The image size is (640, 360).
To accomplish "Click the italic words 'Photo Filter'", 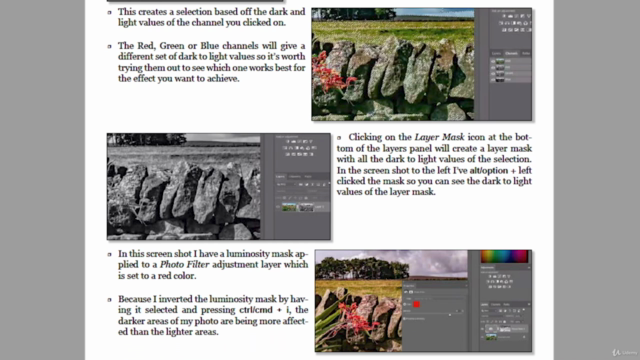I will tap(184, 264).
